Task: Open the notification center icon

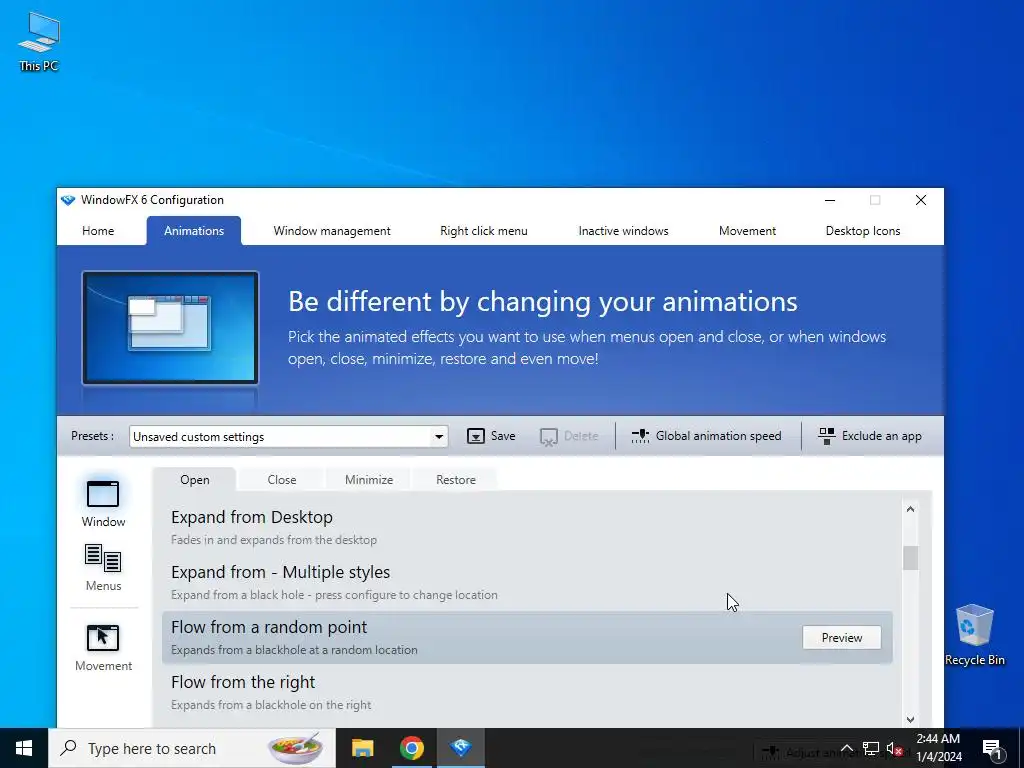Action: pyautogui.click(x=991, y=748)
